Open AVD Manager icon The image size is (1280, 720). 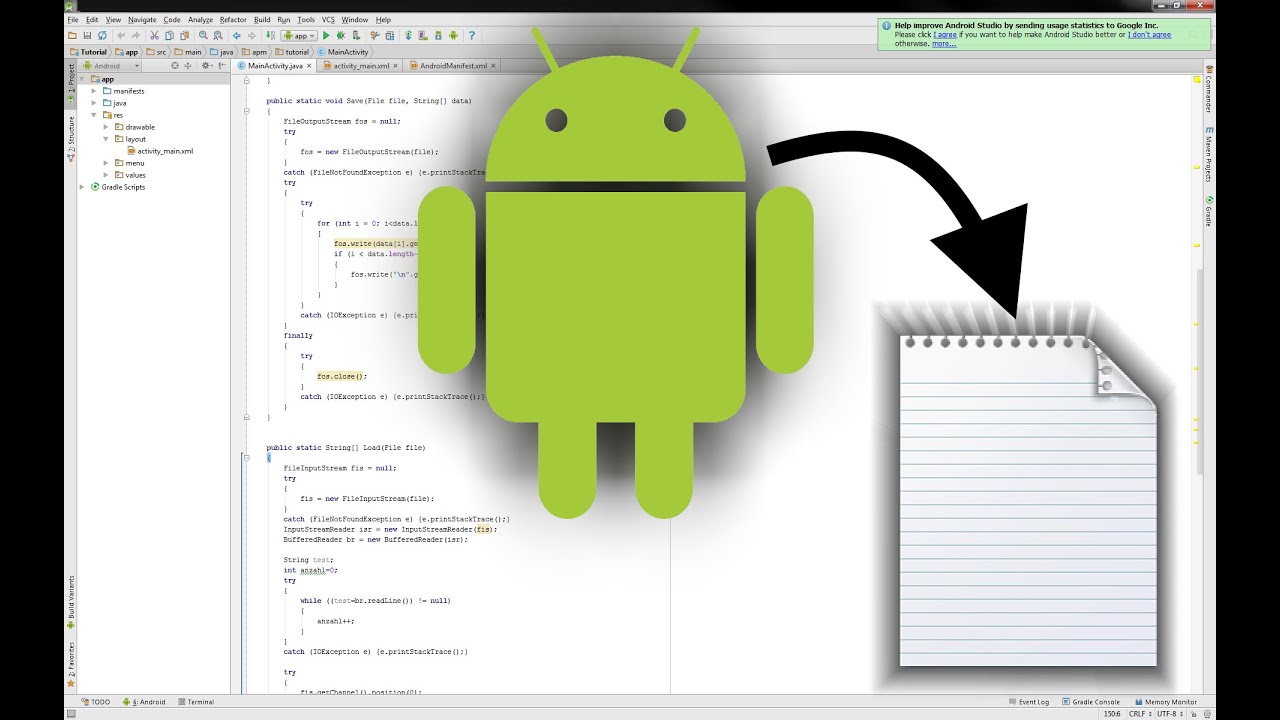point(422,35)
